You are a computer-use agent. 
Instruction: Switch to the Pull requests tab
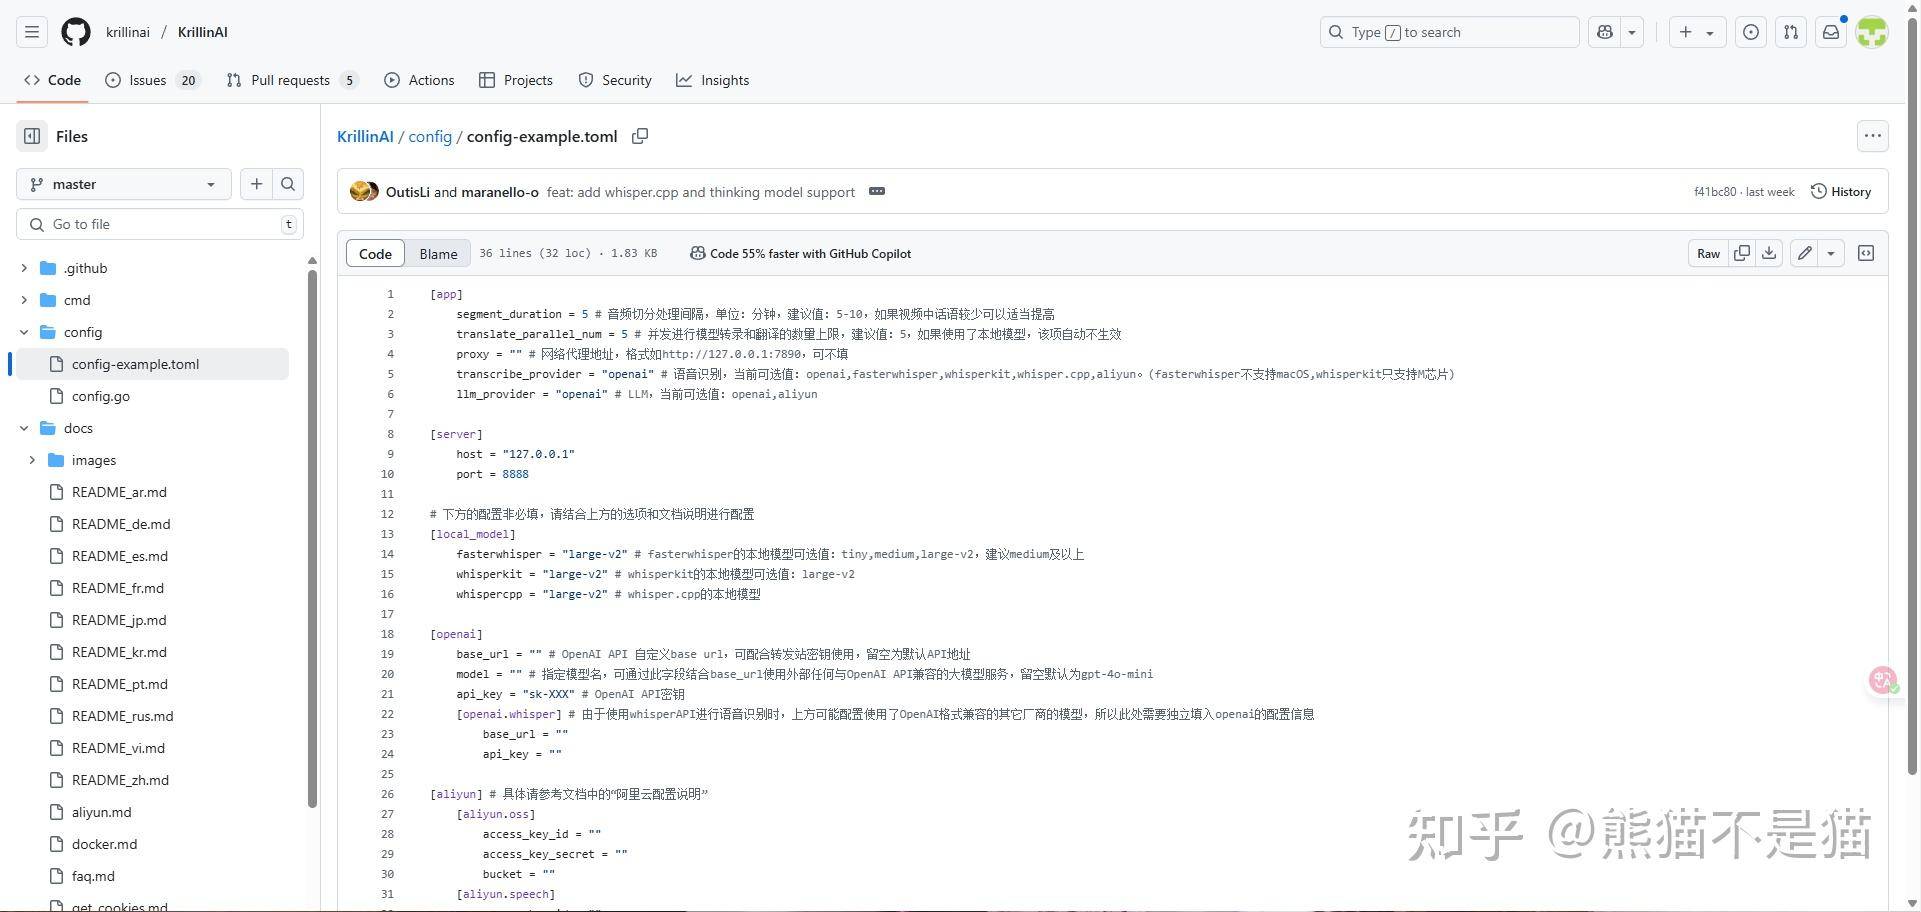coord(291,80)
